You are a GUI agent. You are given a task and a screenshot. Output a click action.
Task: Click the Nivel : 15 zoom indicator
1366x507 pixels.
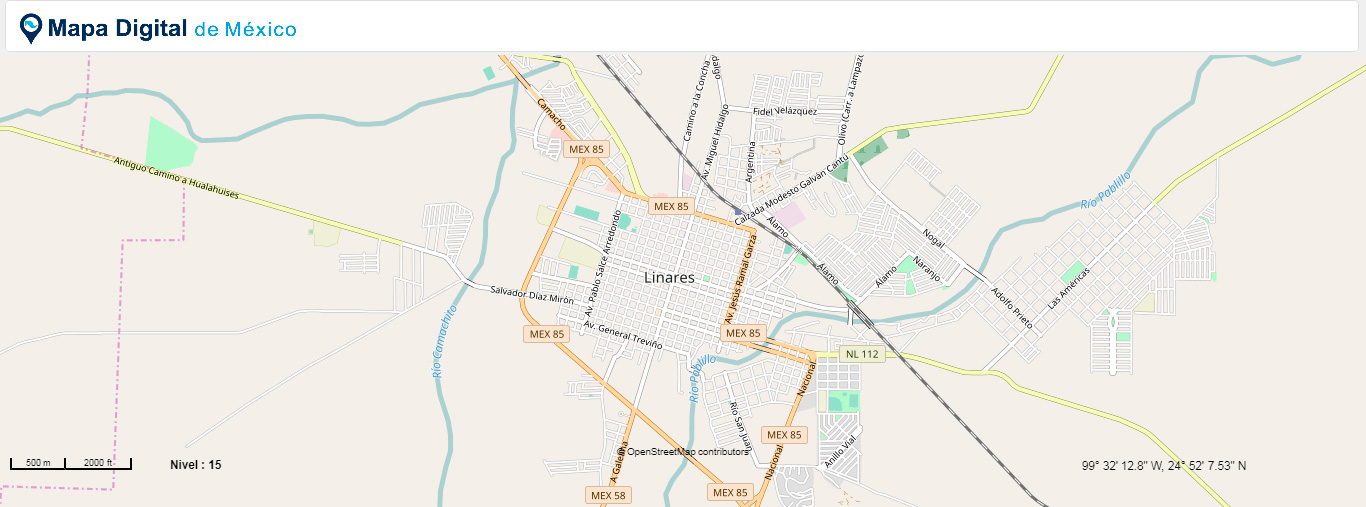[x=196, y=465]
